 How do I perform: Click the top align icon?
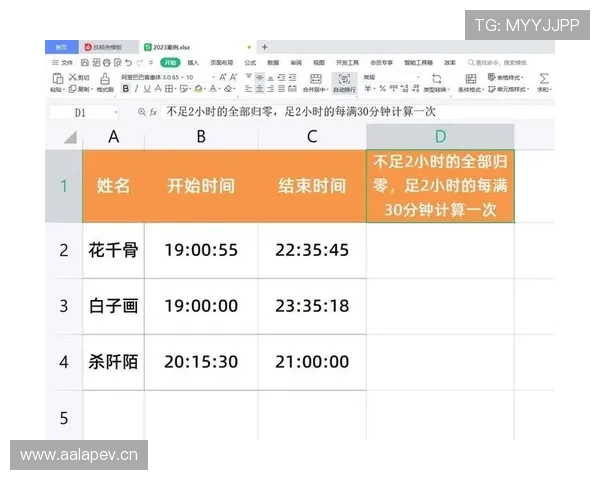(249, 77)
